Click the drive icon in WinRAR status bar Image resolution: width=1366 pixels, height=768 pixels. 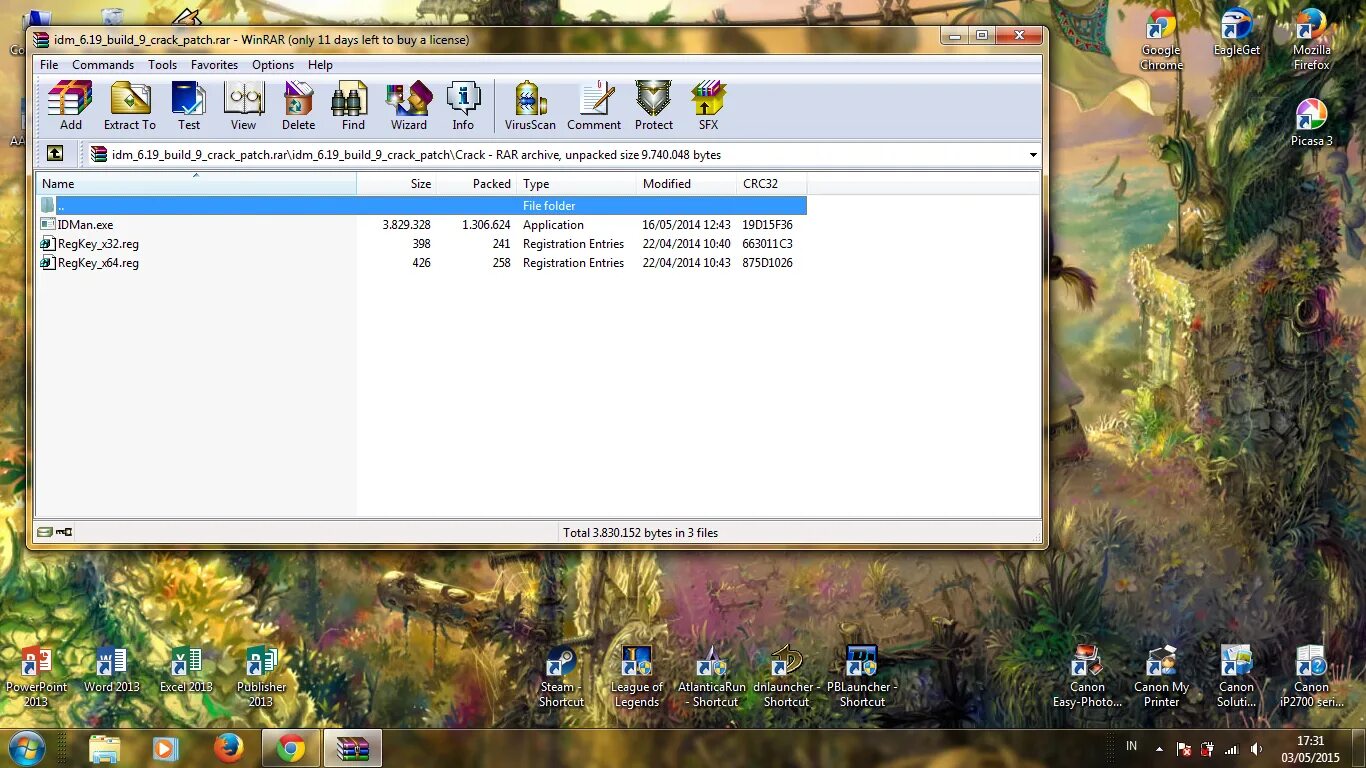point(45,532)
